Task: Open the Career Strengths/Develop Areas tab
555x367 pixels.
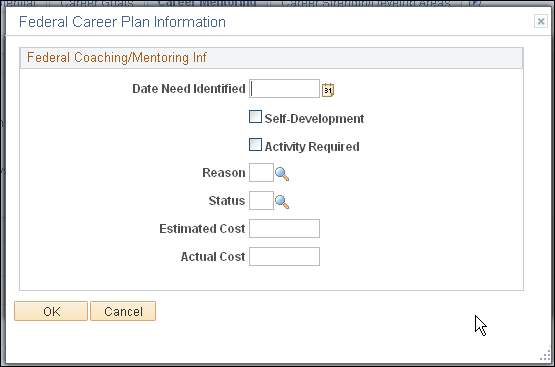Action: (366, 3)
